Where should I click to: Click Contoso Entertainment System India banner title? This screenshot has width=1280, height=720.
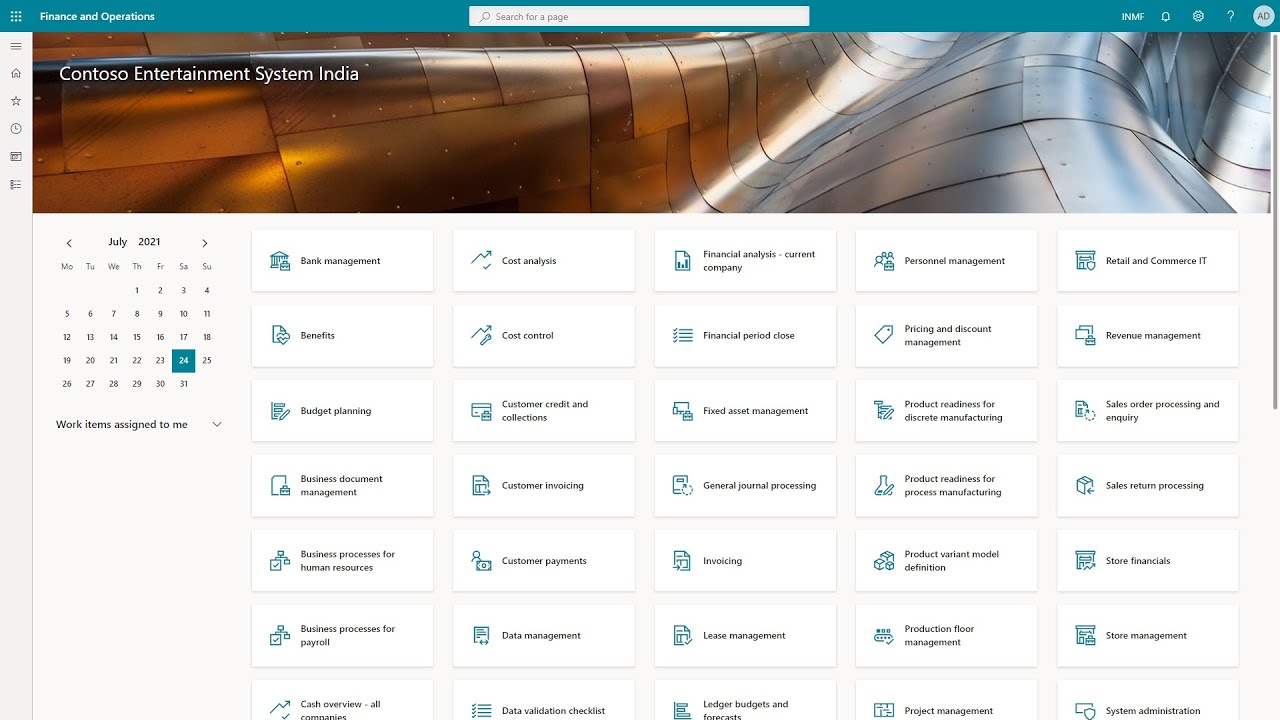(209, 74)
